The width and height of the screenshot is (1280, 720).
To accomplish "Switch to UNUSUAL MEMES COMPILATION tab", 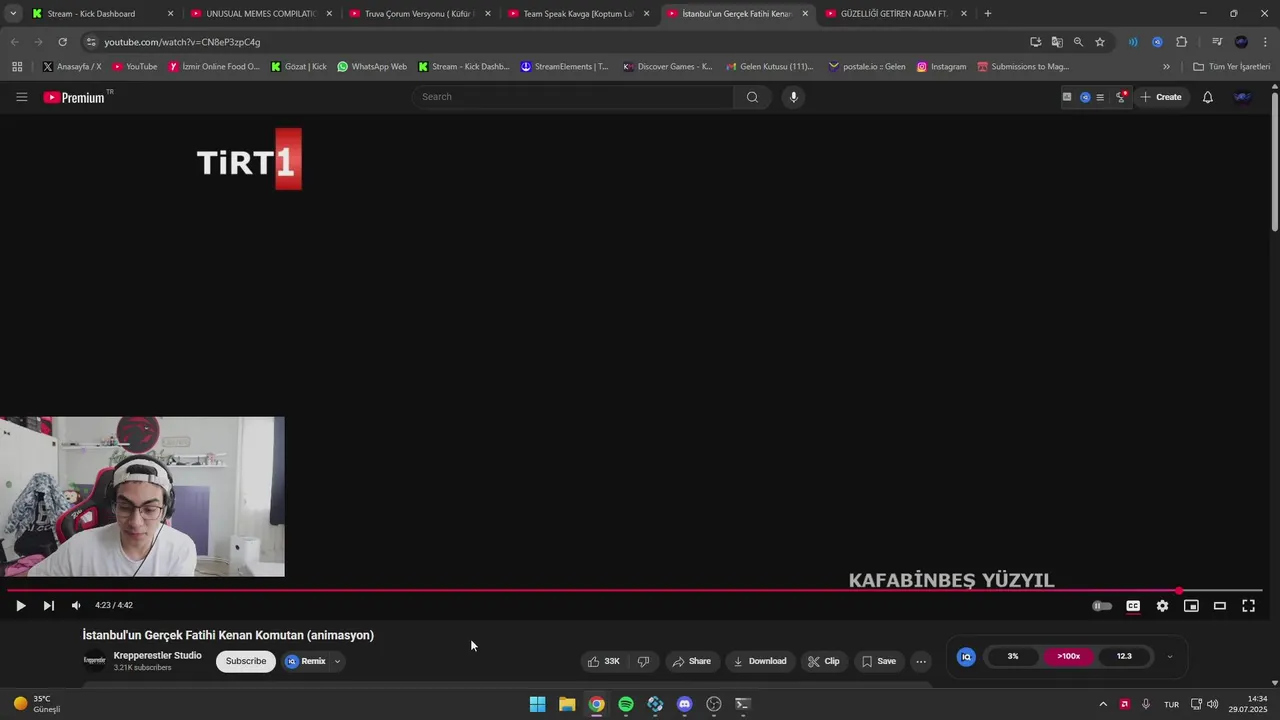I will tap(258, 14).
